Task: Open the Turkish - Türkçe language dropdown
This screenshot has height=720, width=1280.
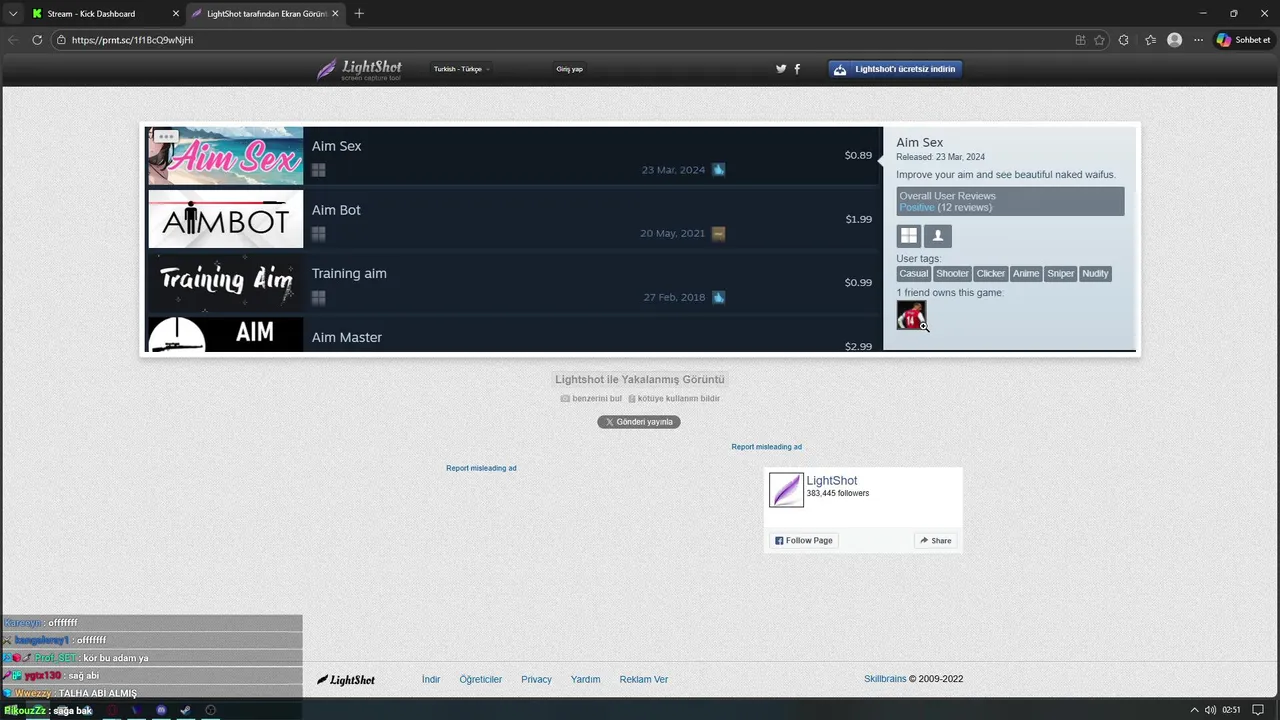Action: pyautogui.click(x=461, y=69)
